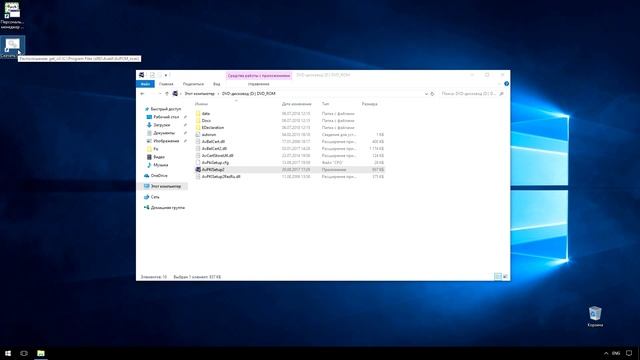Expand the ribbon with the chevron near help
The width and height of the screenshot is (640, 360).
tap(499, 84)
